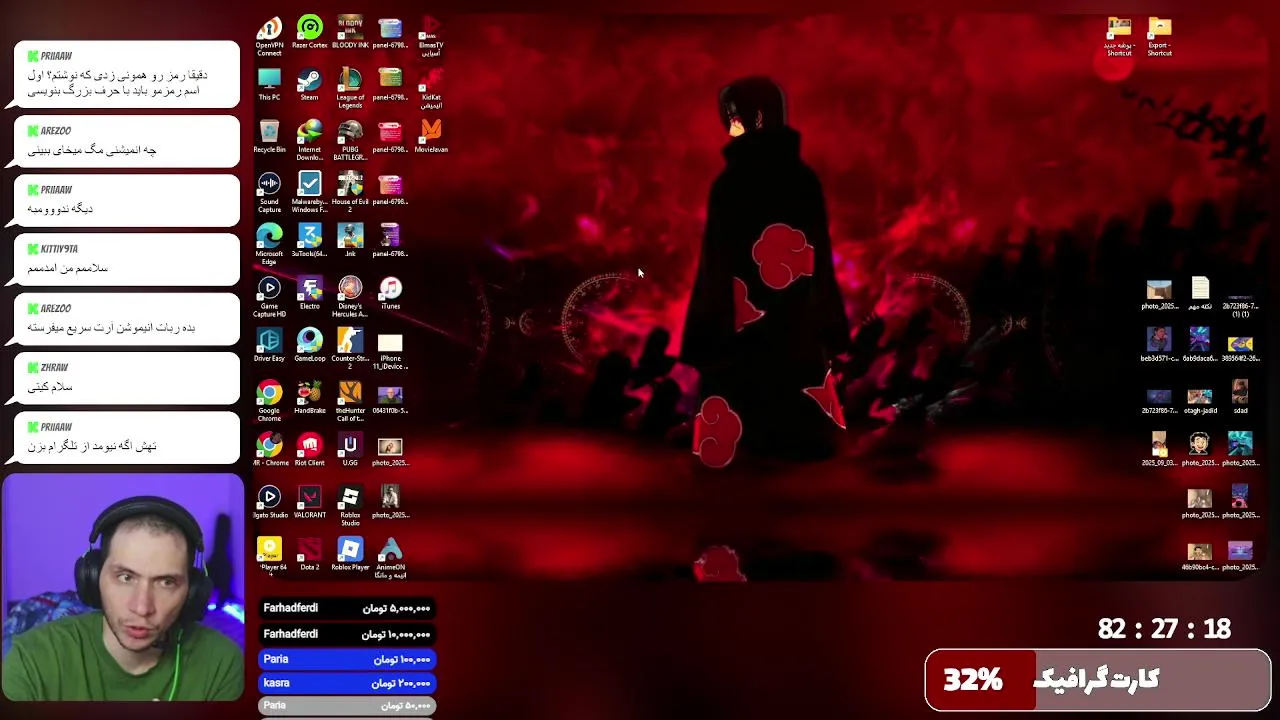Screen dimensions: 1280x720
Task: Click the 82 : 27 : 18 timer
Action: [1164, 629]
